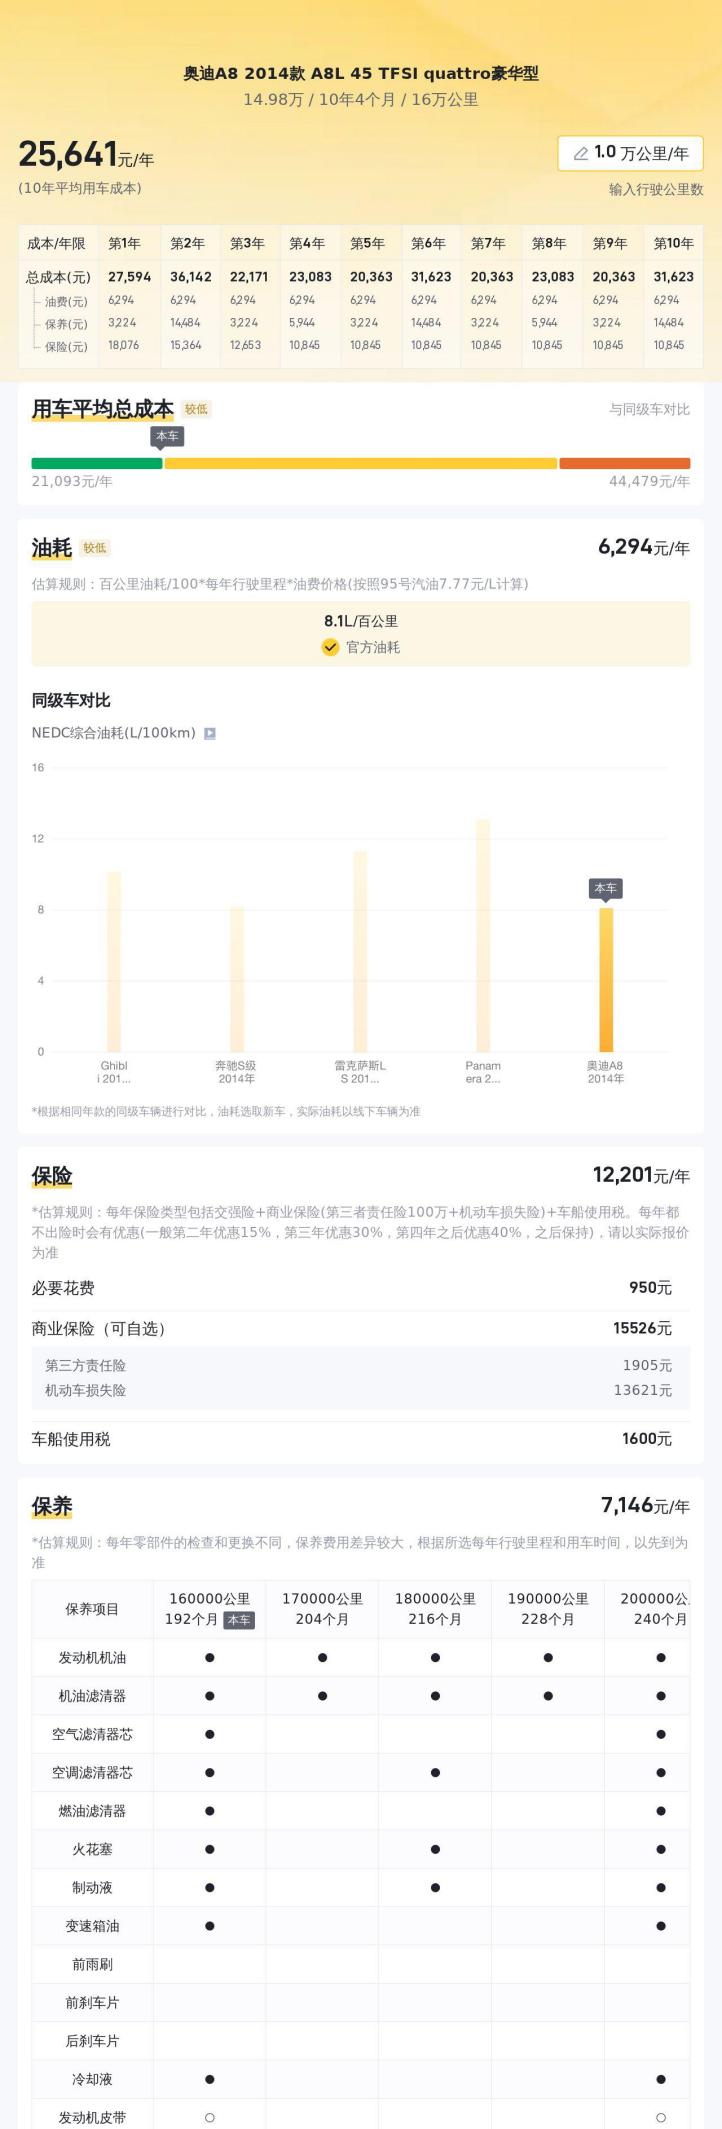Click the 保养(元) row label
The image size is (722, 2129).
click(x=66, y=324)
